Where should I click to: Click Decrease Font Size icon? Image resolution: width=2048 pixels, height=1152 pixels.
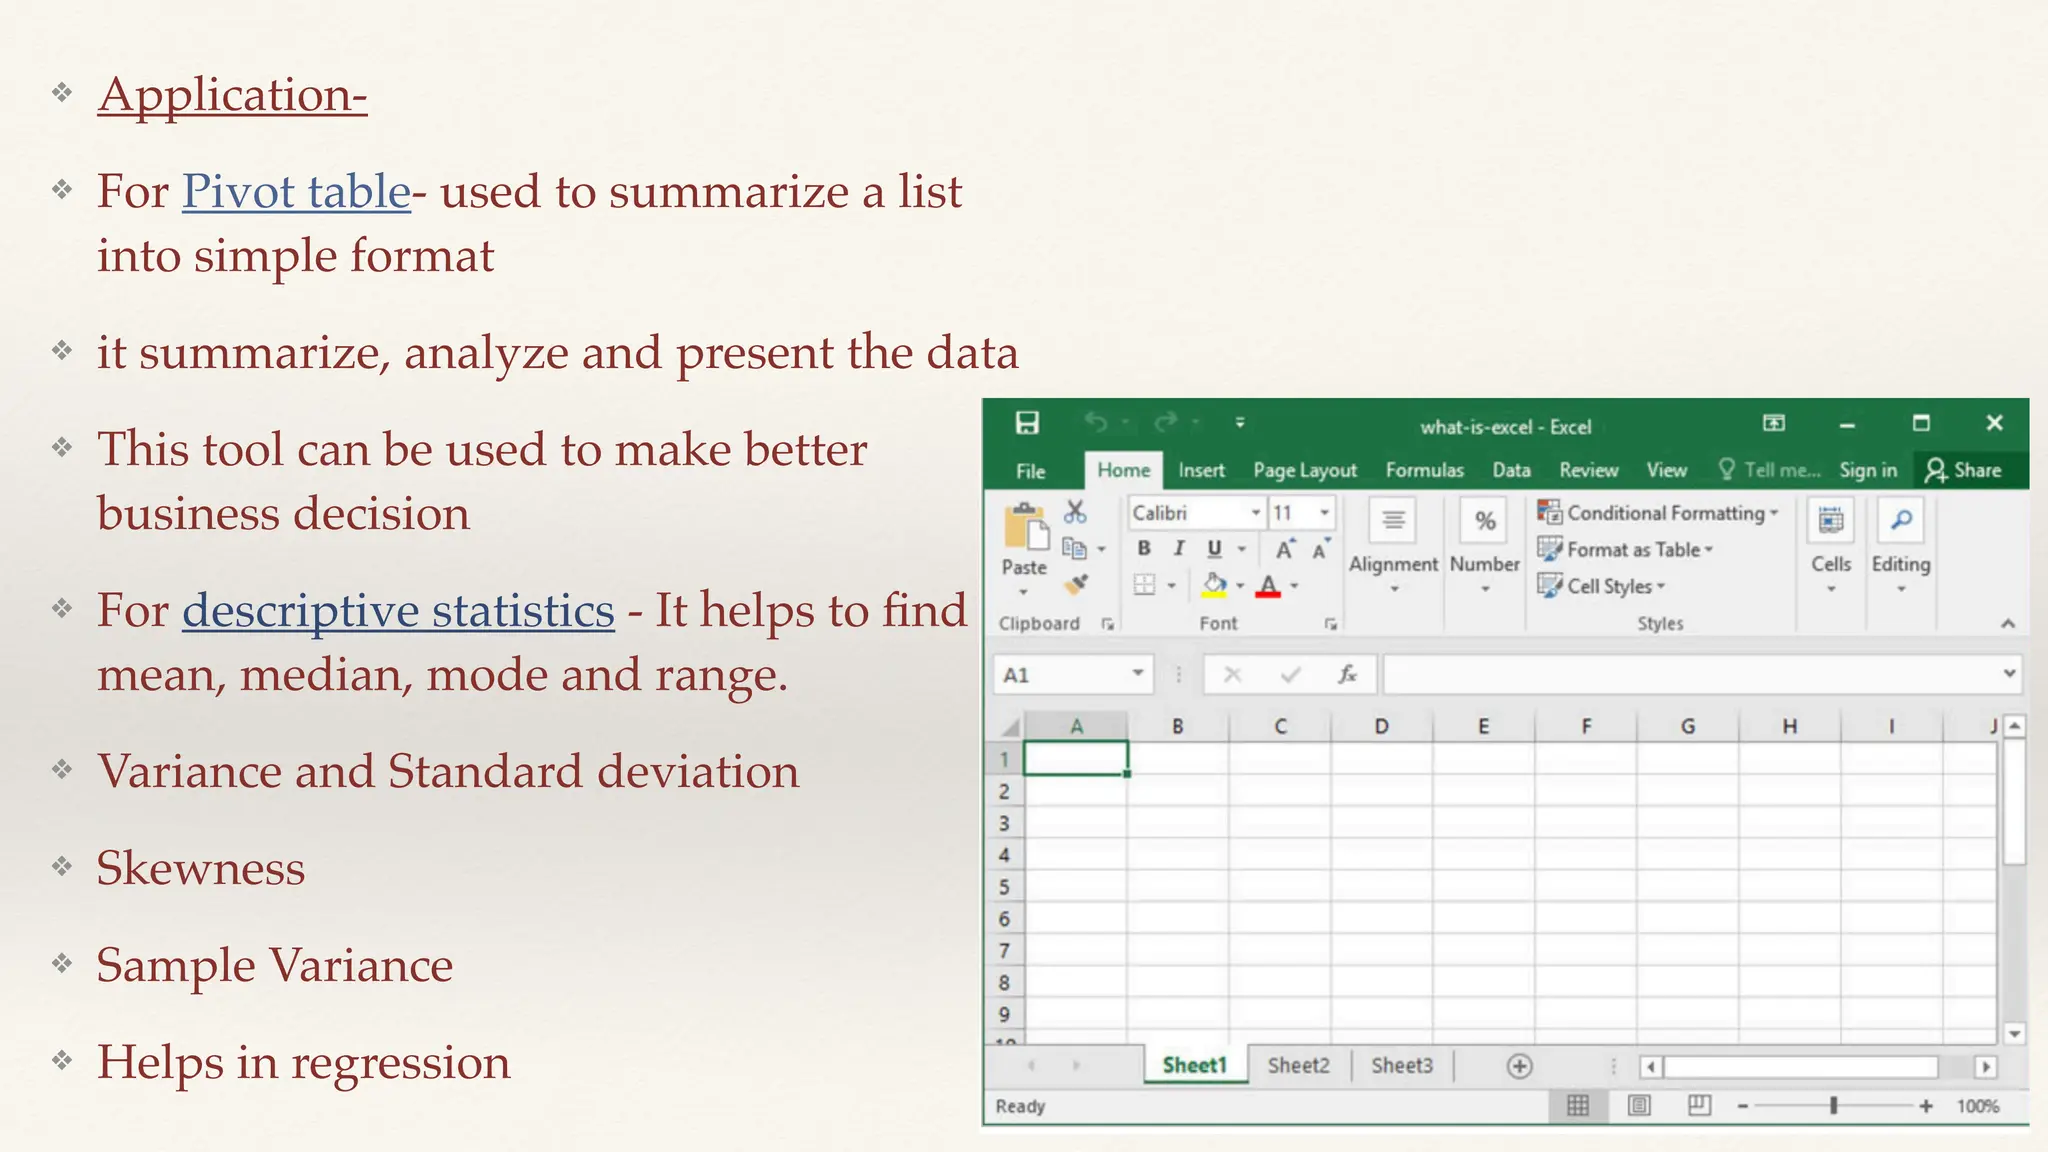[1321, 549]
